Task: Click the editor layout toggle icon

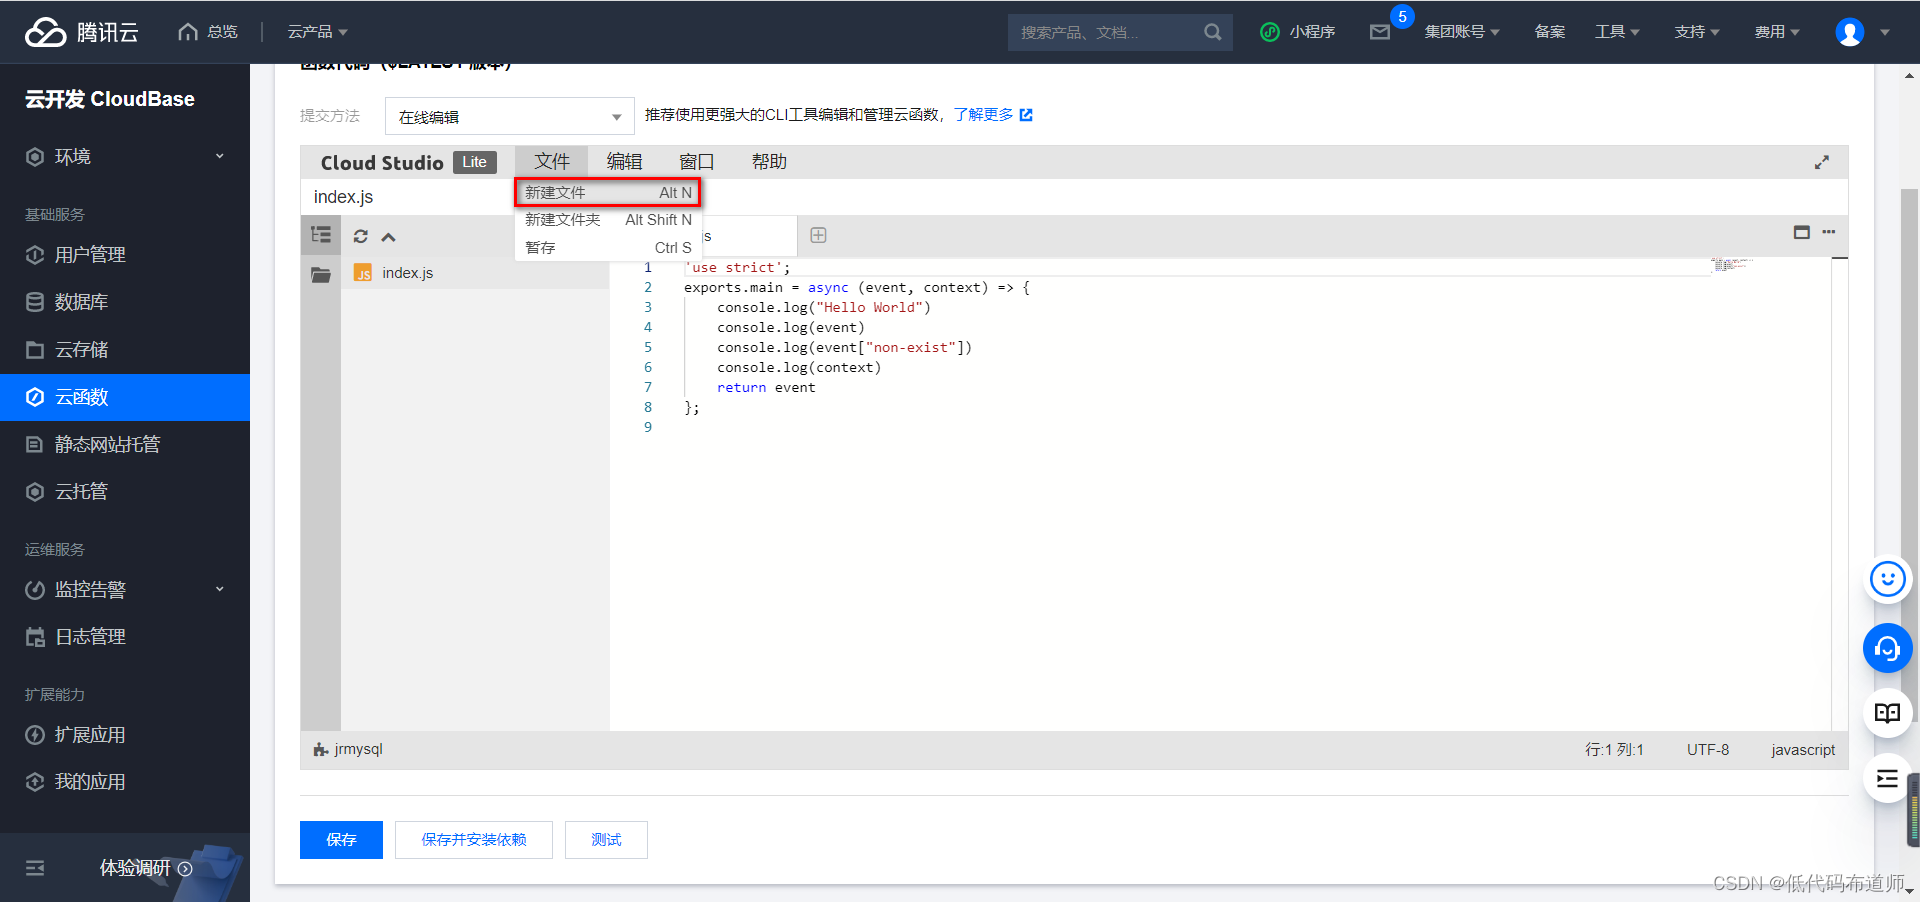Action: click(x=1801, y=232)
